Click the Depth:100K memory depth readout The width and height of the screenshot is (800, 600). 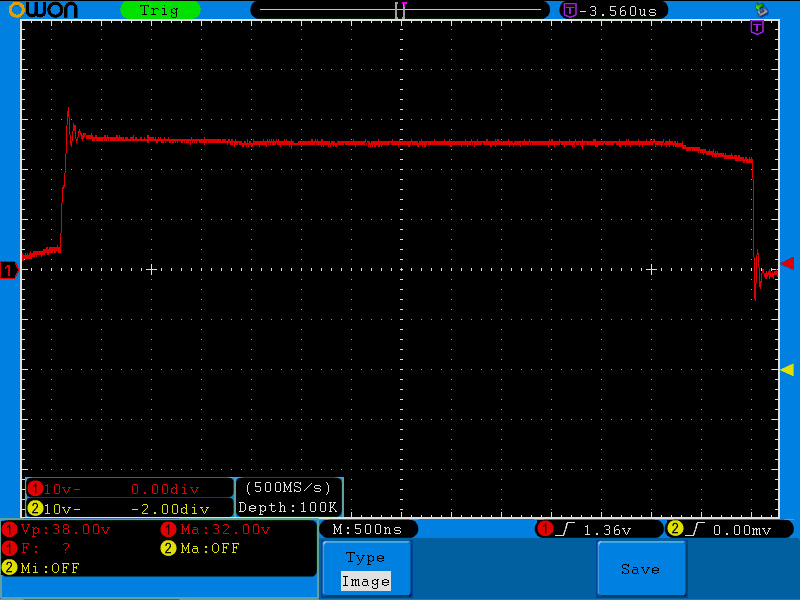[x=288, y=507]
